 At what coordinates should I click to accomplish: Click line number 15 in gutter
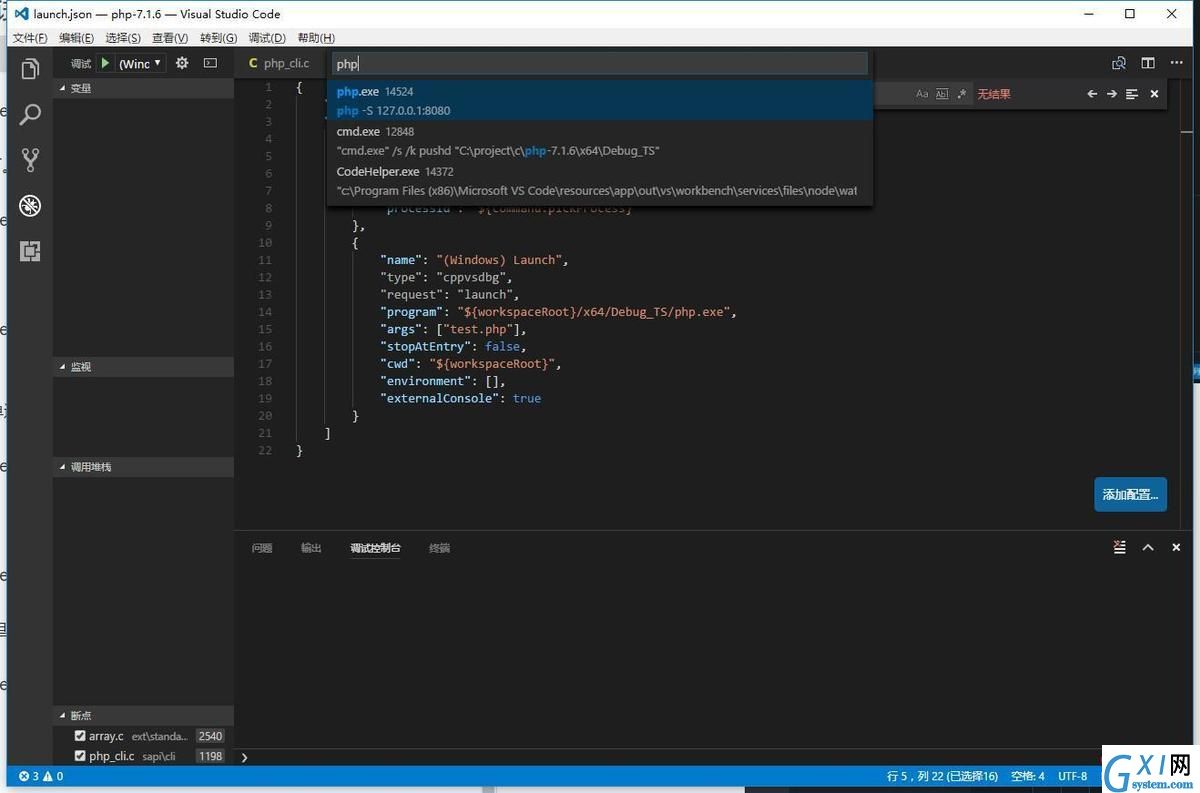(x=264, y=329)
